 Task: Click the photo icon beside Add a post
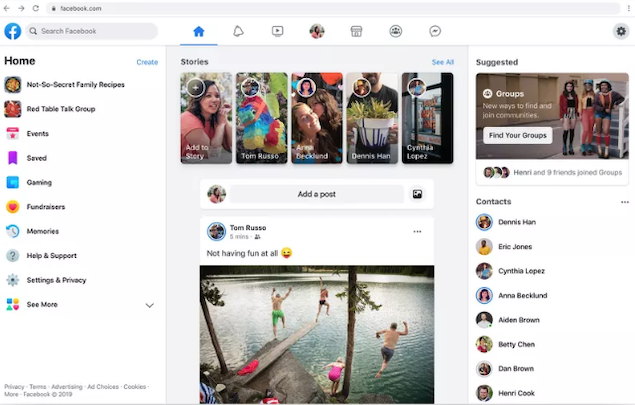pyautogui.click(x=417, y=194)
